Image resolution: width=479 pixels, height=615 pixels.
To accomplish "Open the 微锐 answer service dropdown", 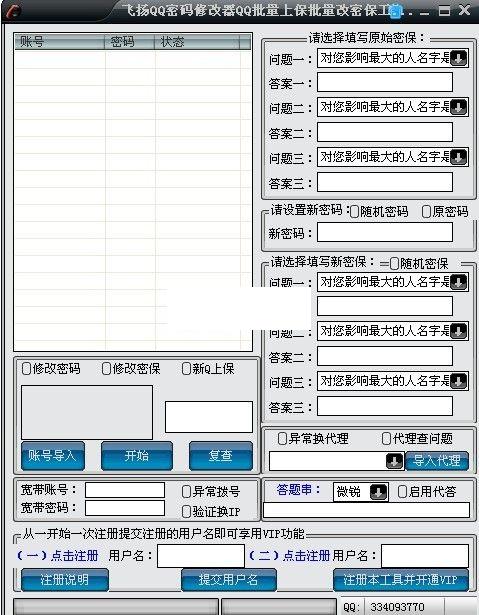I will point(378,492).
